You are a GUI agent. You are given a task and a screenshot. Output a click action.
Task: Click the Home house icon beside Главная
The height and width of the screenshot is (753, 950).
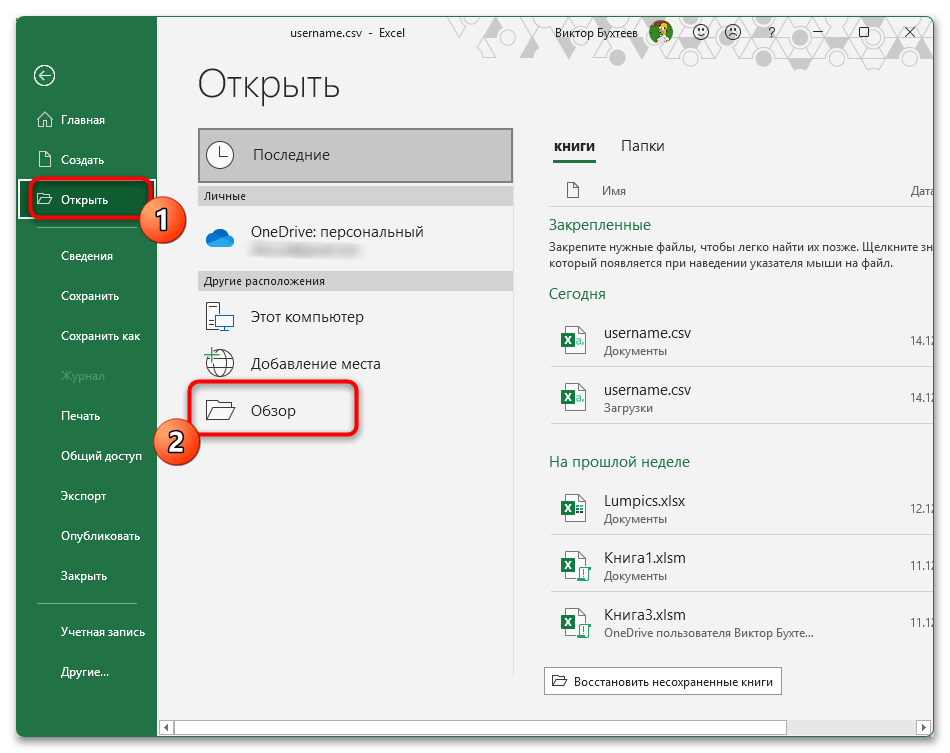pyautogui.click(x=45, y=120)
